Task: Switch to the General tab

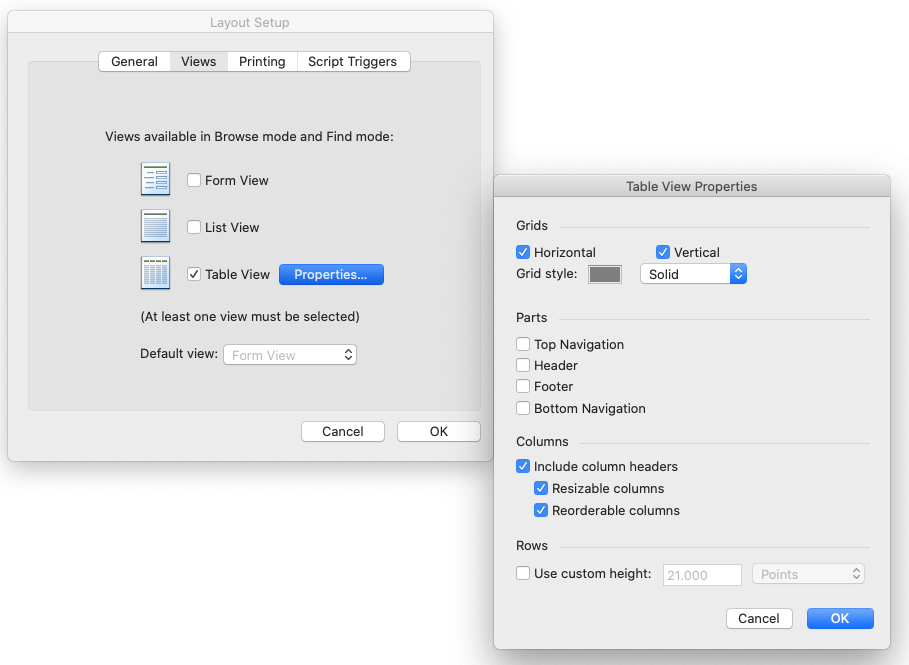Action: click(134, 61)
